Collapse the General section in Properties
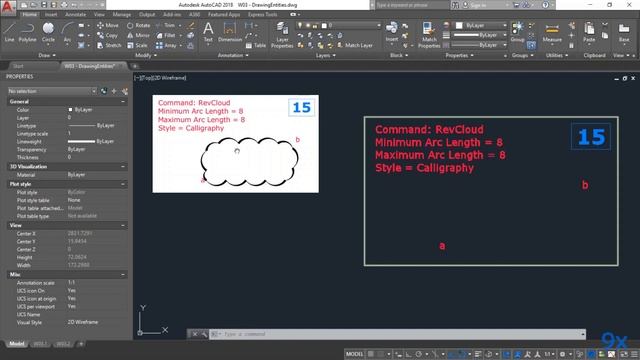The height and width of the screenshot is (360, 640). (123, 101)
